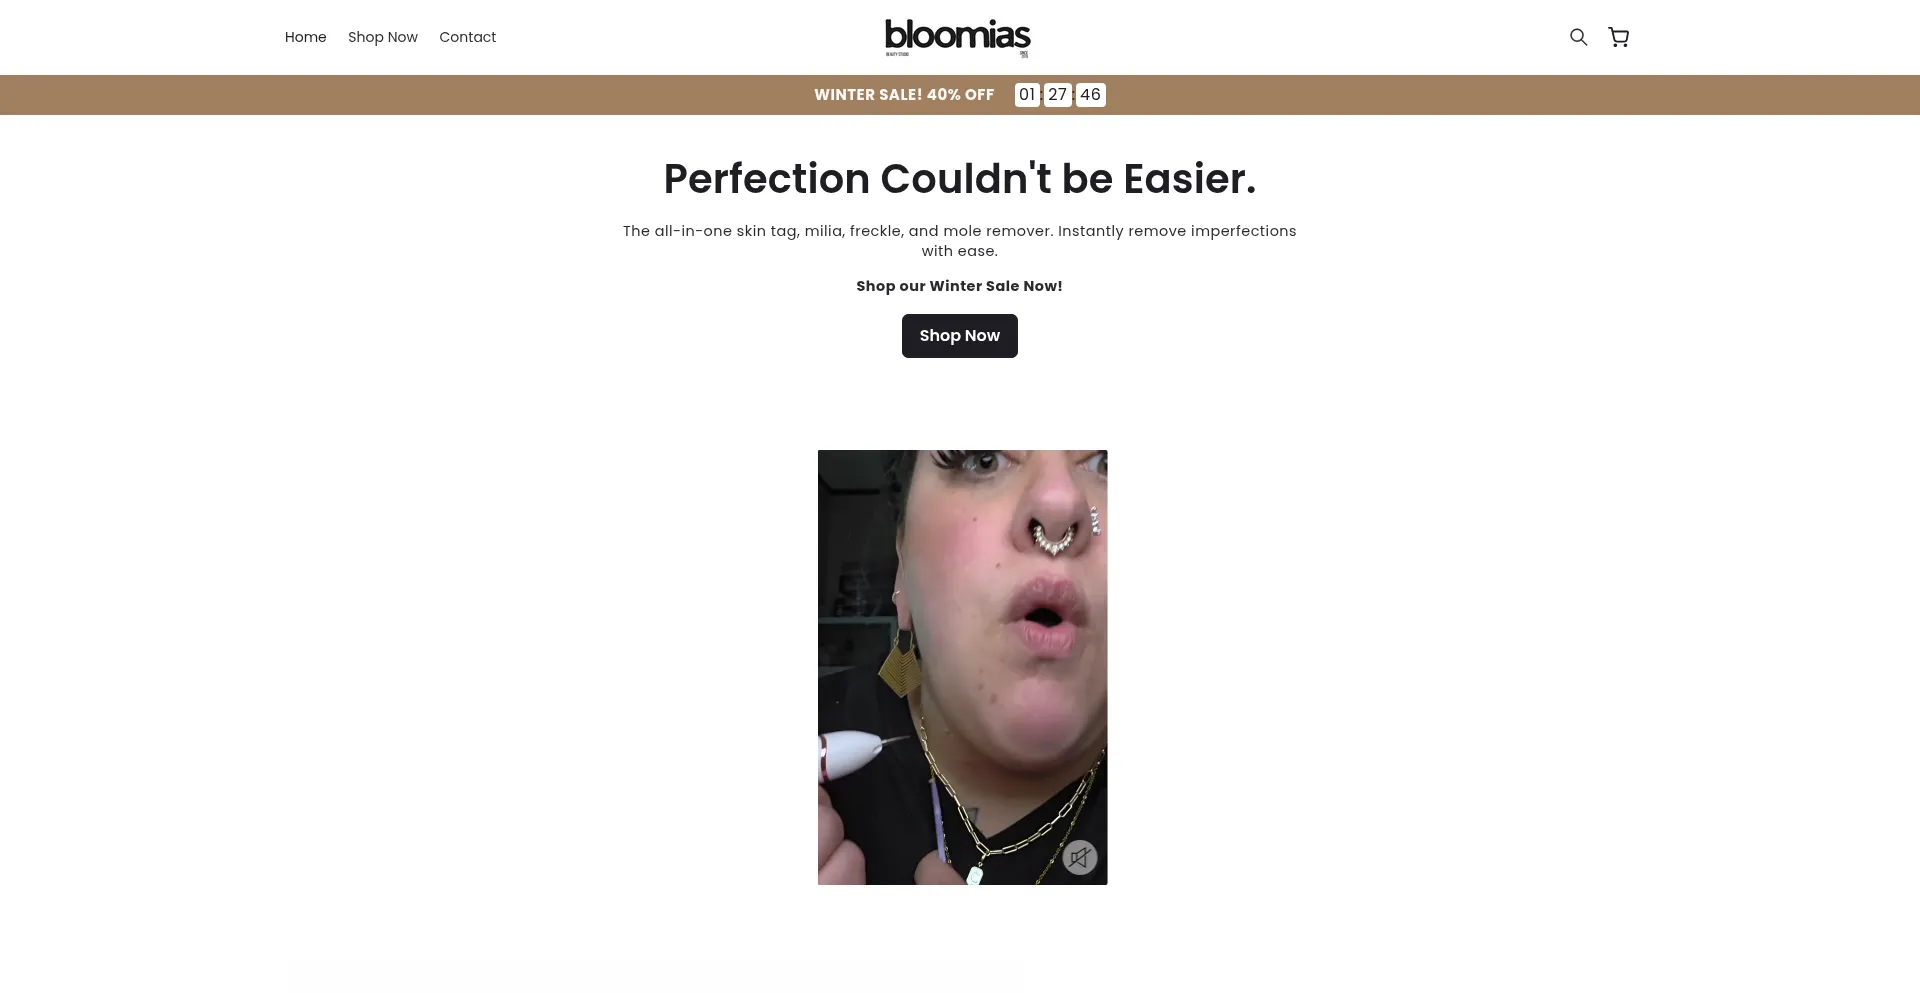Open the shopping cart icon
This screenshot has width=1920, height=993.
point(1618,37)
